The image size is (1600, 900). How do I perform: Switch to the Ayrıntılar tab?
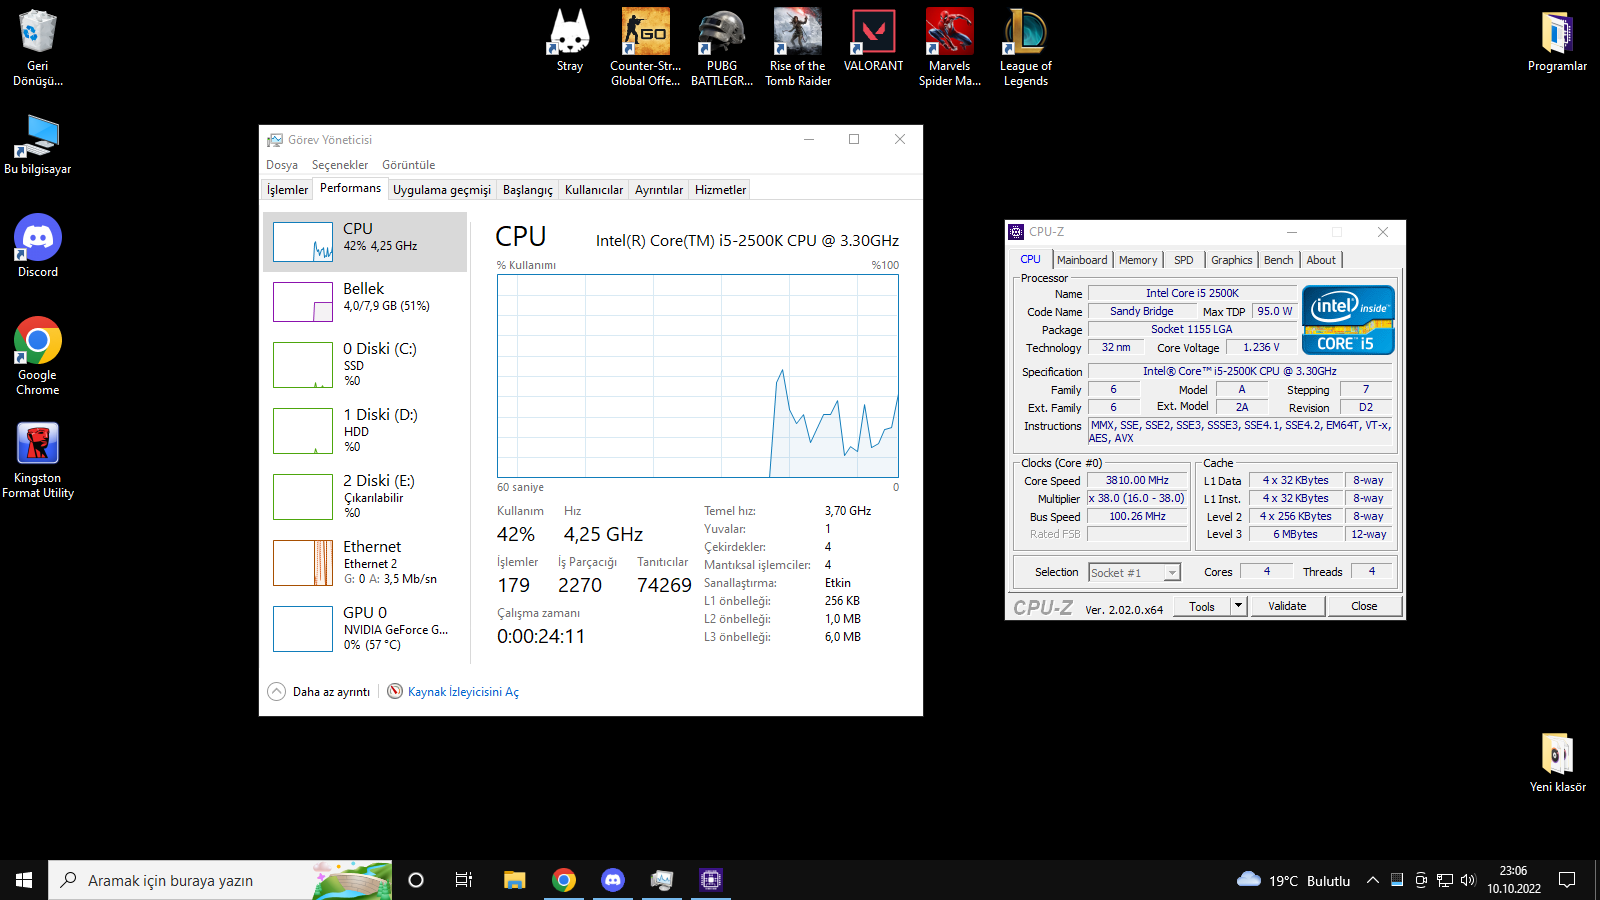tap(659, 190)
